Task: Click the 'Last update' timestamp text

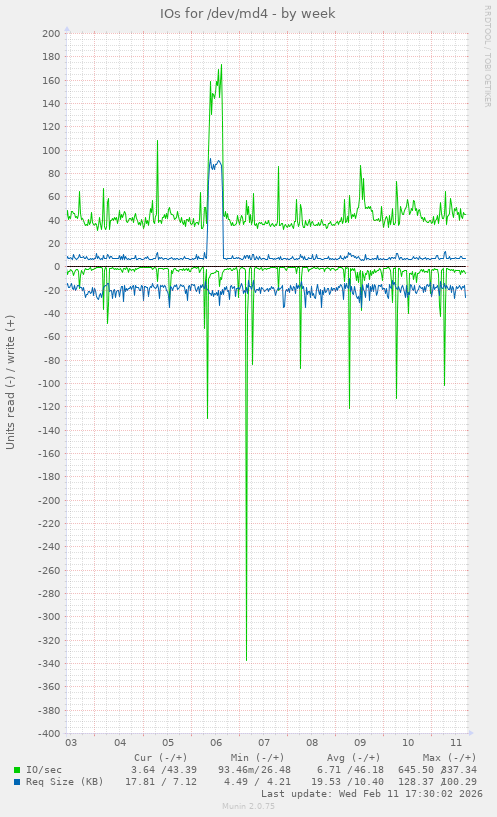Action: [x=371, y=794]
